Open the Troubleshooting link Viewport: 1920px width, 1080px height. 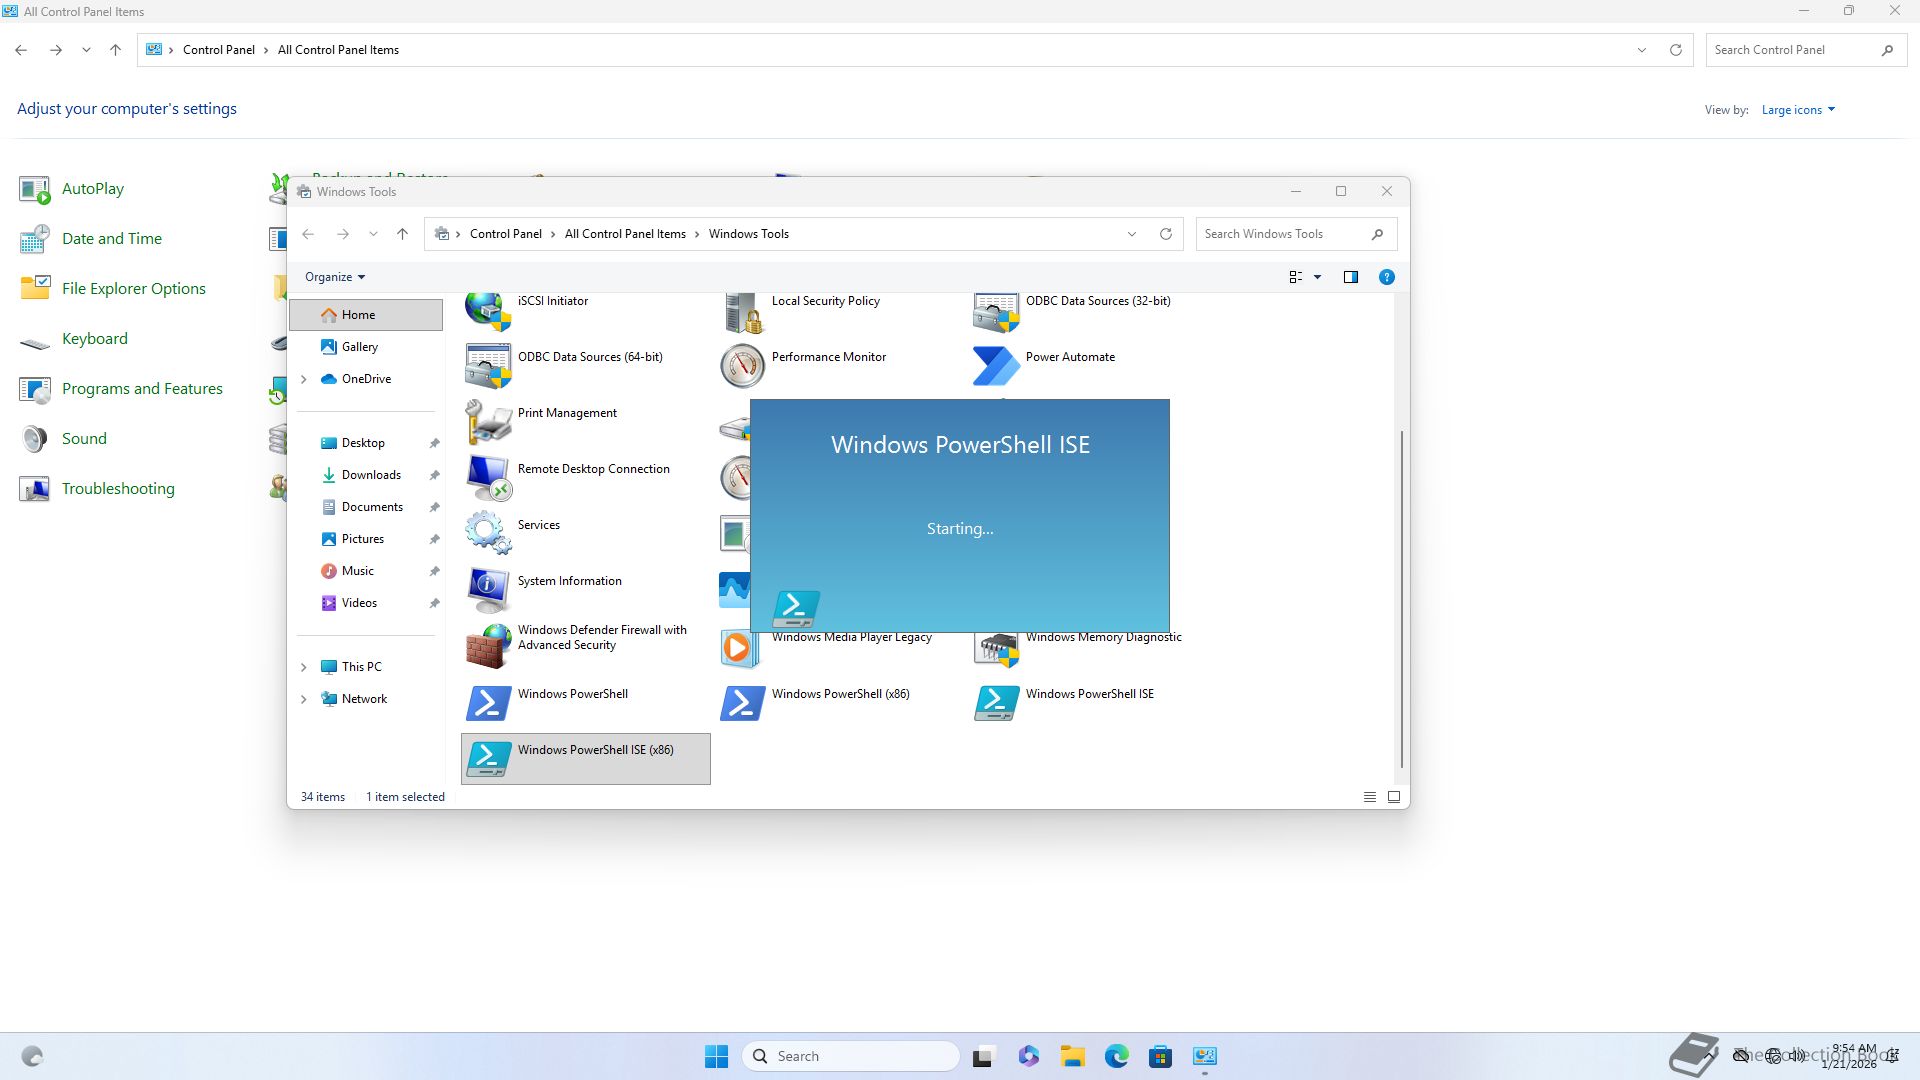[118, 489]
